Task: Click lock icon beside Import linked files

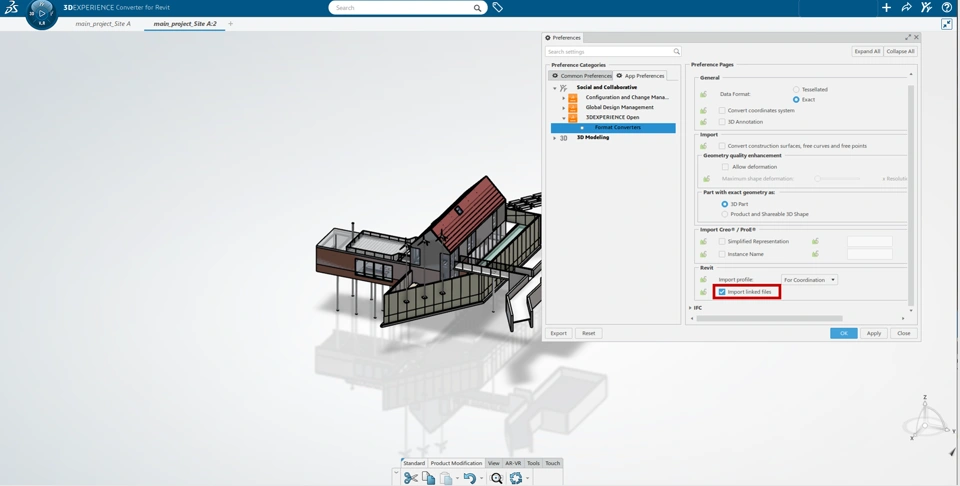Action: pyautogui.click(x=703, y=292)
